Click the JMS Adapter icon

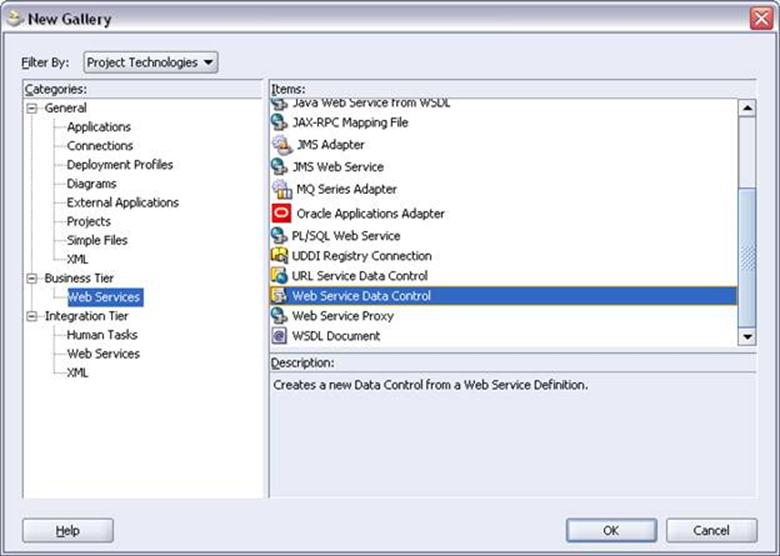(x=282, y=145)
